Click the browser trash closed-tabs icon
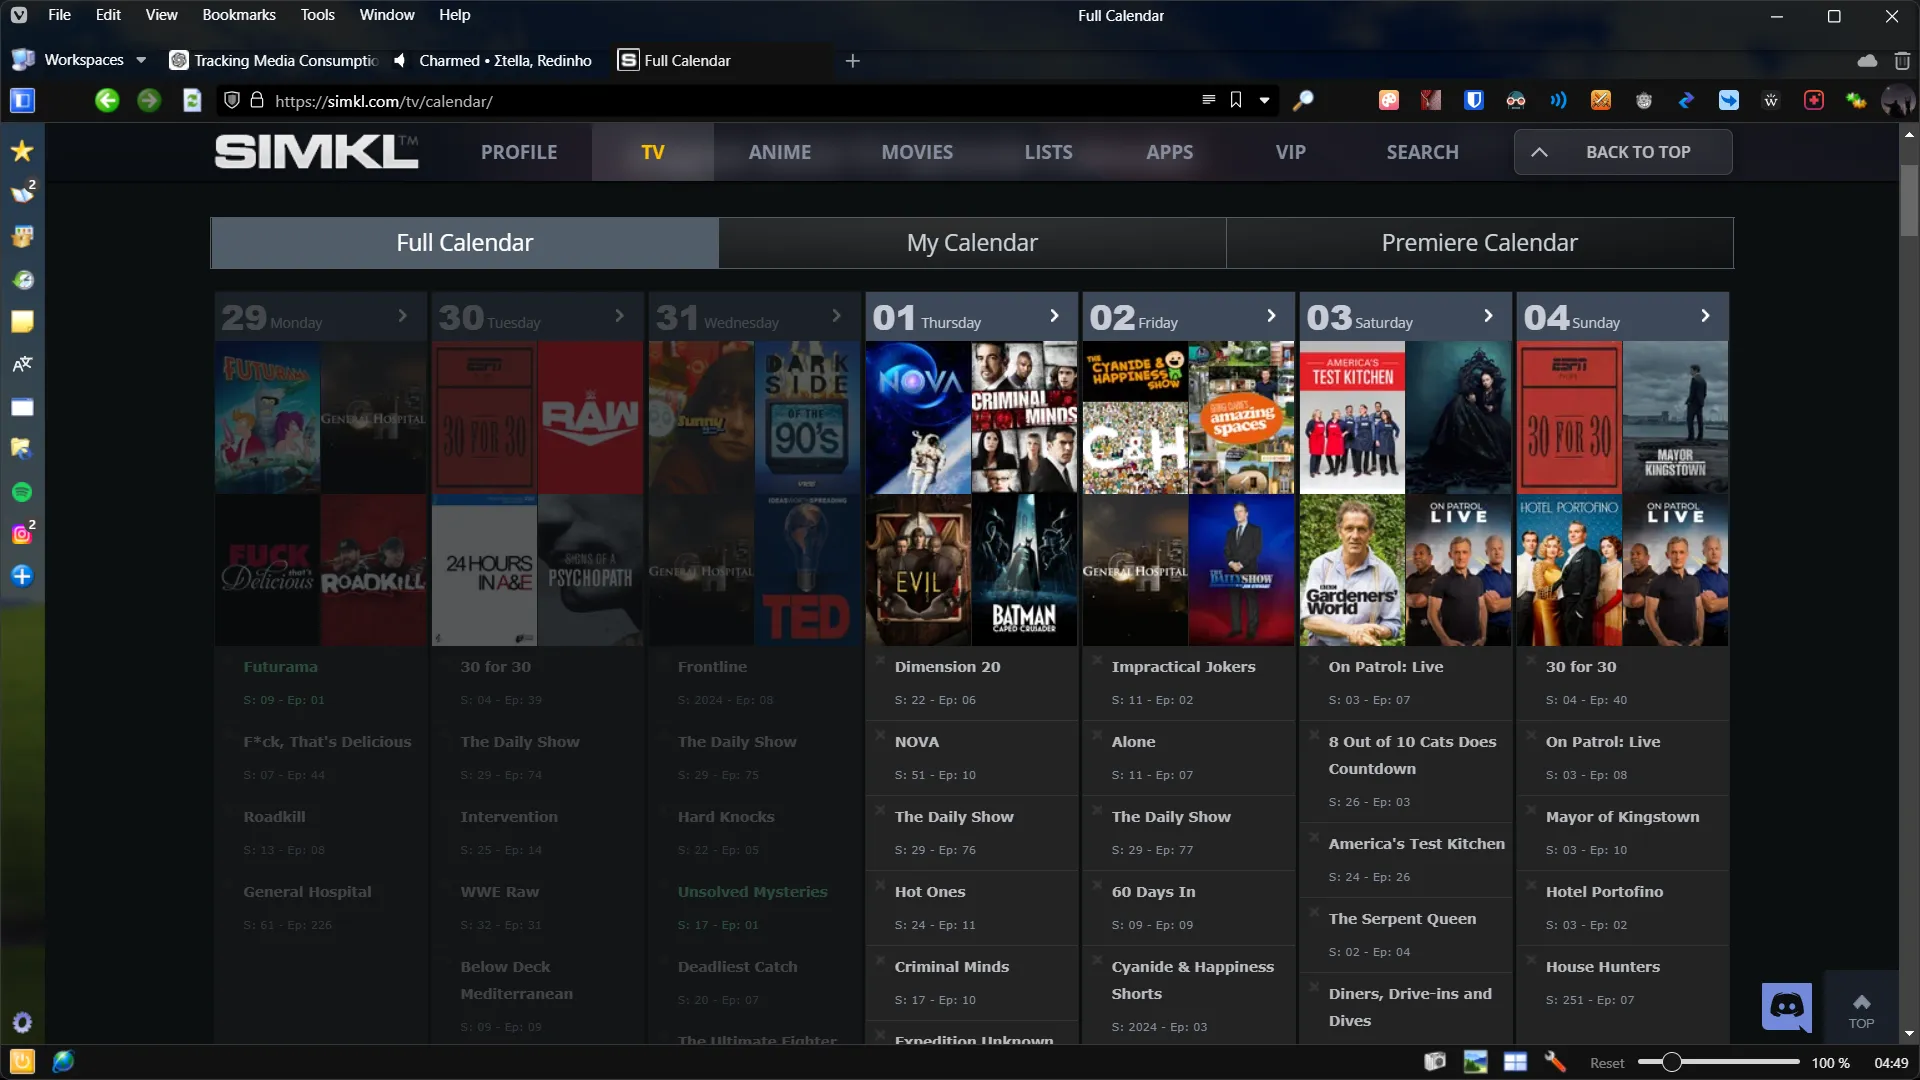1920x1080 pixels. pos(1902,61)
